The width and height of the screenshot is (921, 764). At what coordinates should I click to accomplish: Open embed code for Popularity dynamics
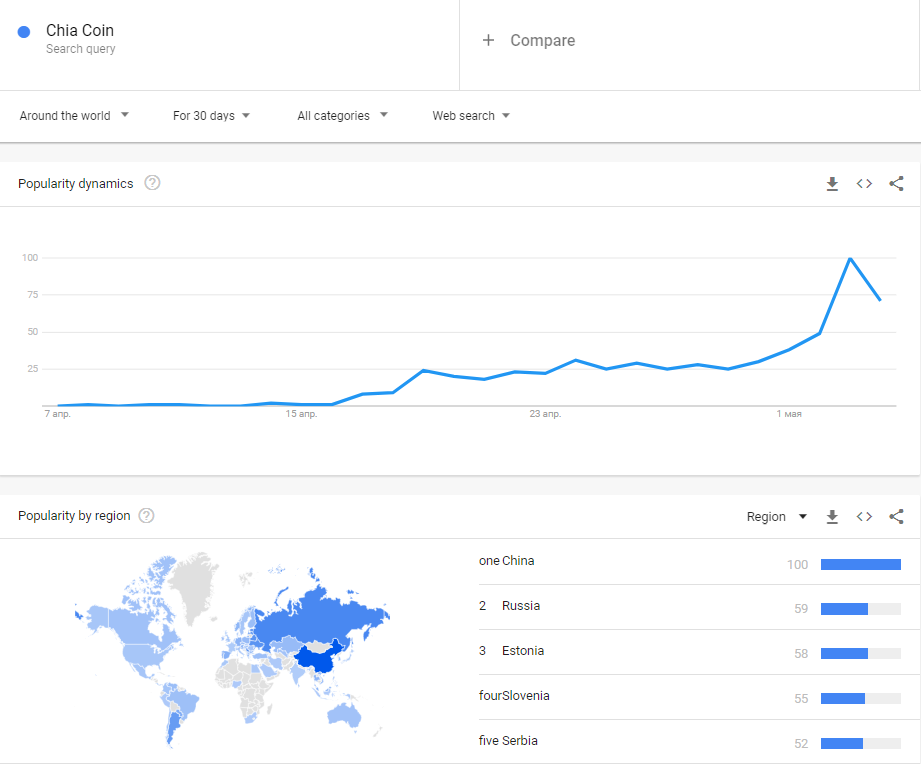click(x=864, y=184)
